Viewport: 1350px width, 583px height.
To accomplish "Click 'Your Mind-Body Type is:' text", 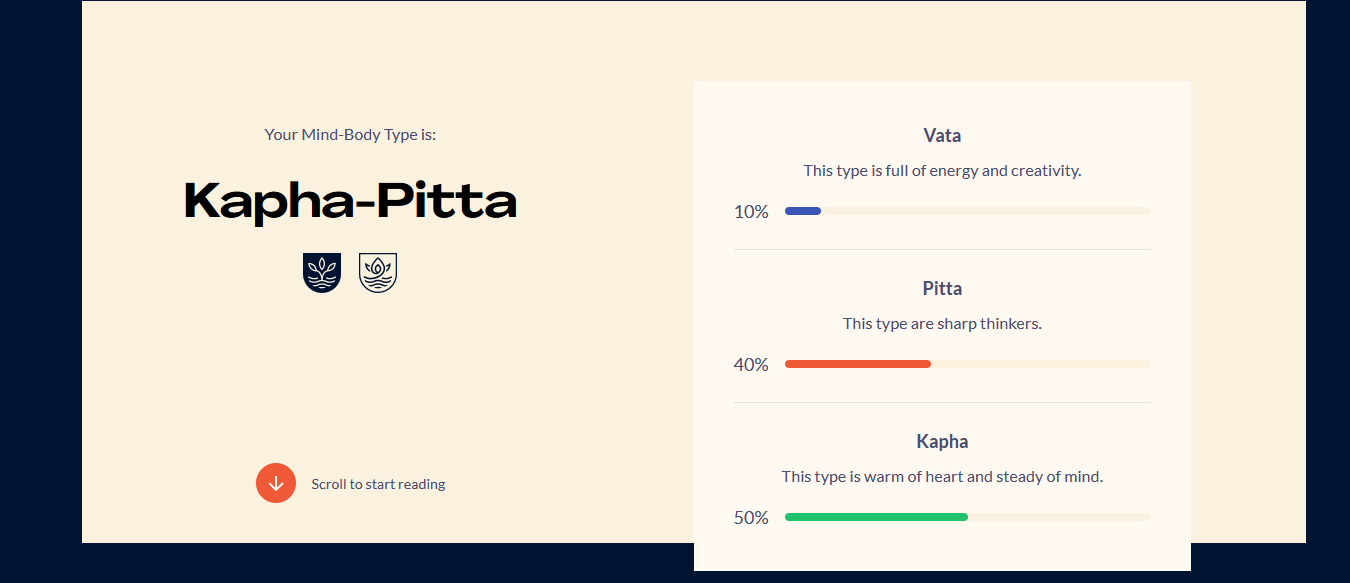I will 350,134.
